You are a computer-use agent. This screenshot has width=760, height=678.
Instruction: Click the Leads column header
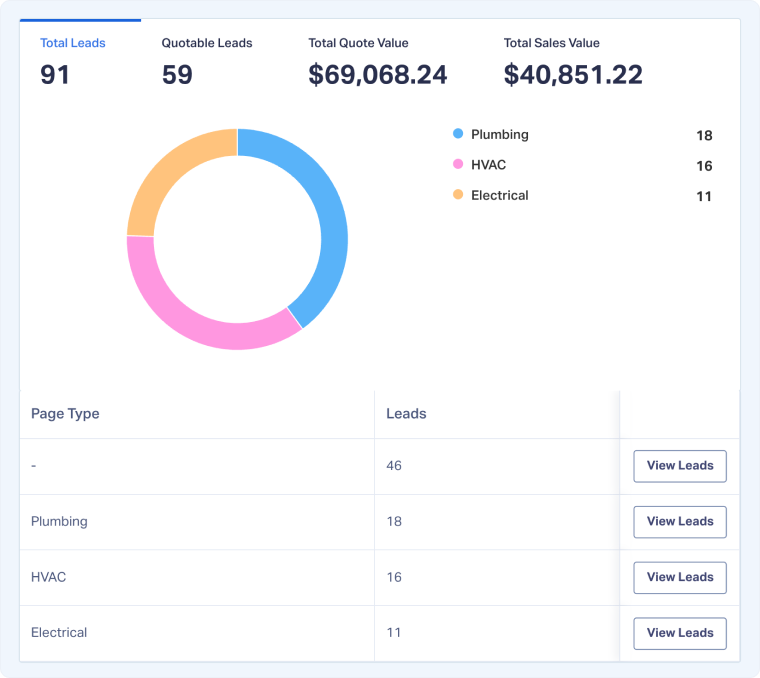tap(406, 414)
